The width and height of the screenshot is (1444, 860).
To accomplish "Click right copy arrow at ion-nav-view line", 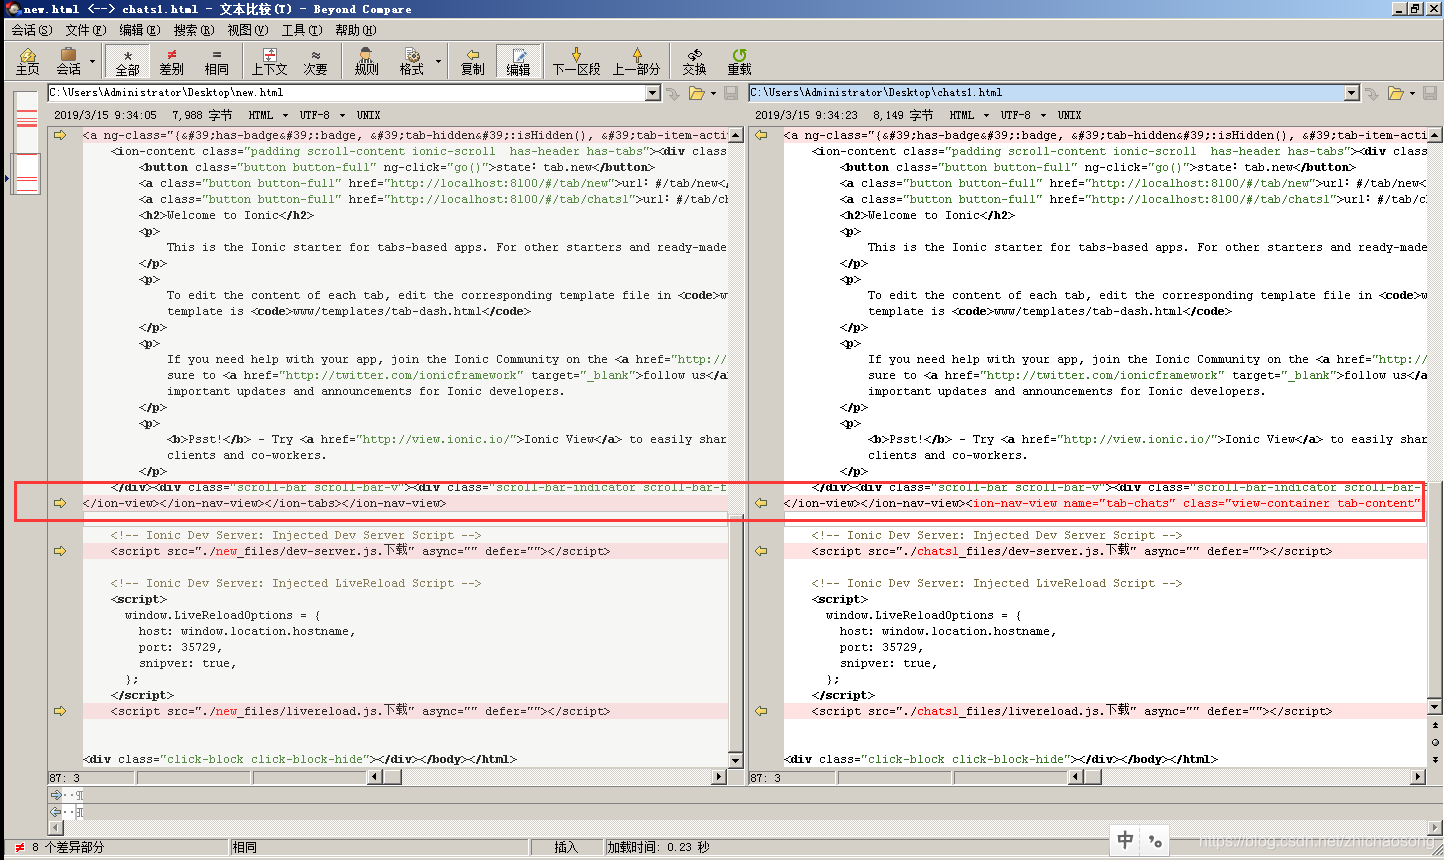I will pyautogui.click(x=761, y=503).
